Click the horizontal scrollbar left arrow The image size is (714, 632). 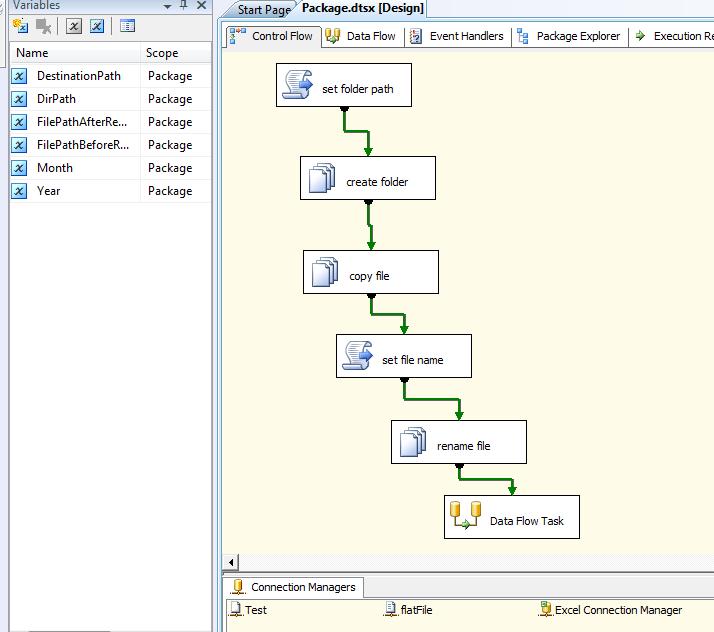[x=232, y=562]
